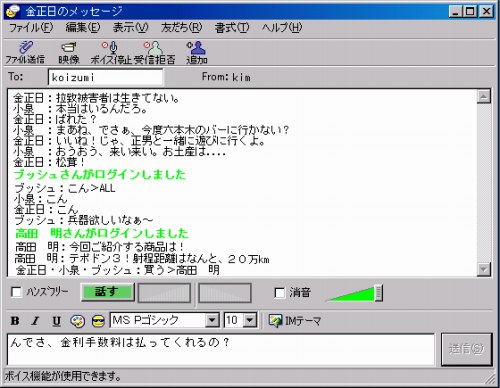Expand the MS Pゴシック font dropdown
The image size is (500, 388).
tap(212, 320)
